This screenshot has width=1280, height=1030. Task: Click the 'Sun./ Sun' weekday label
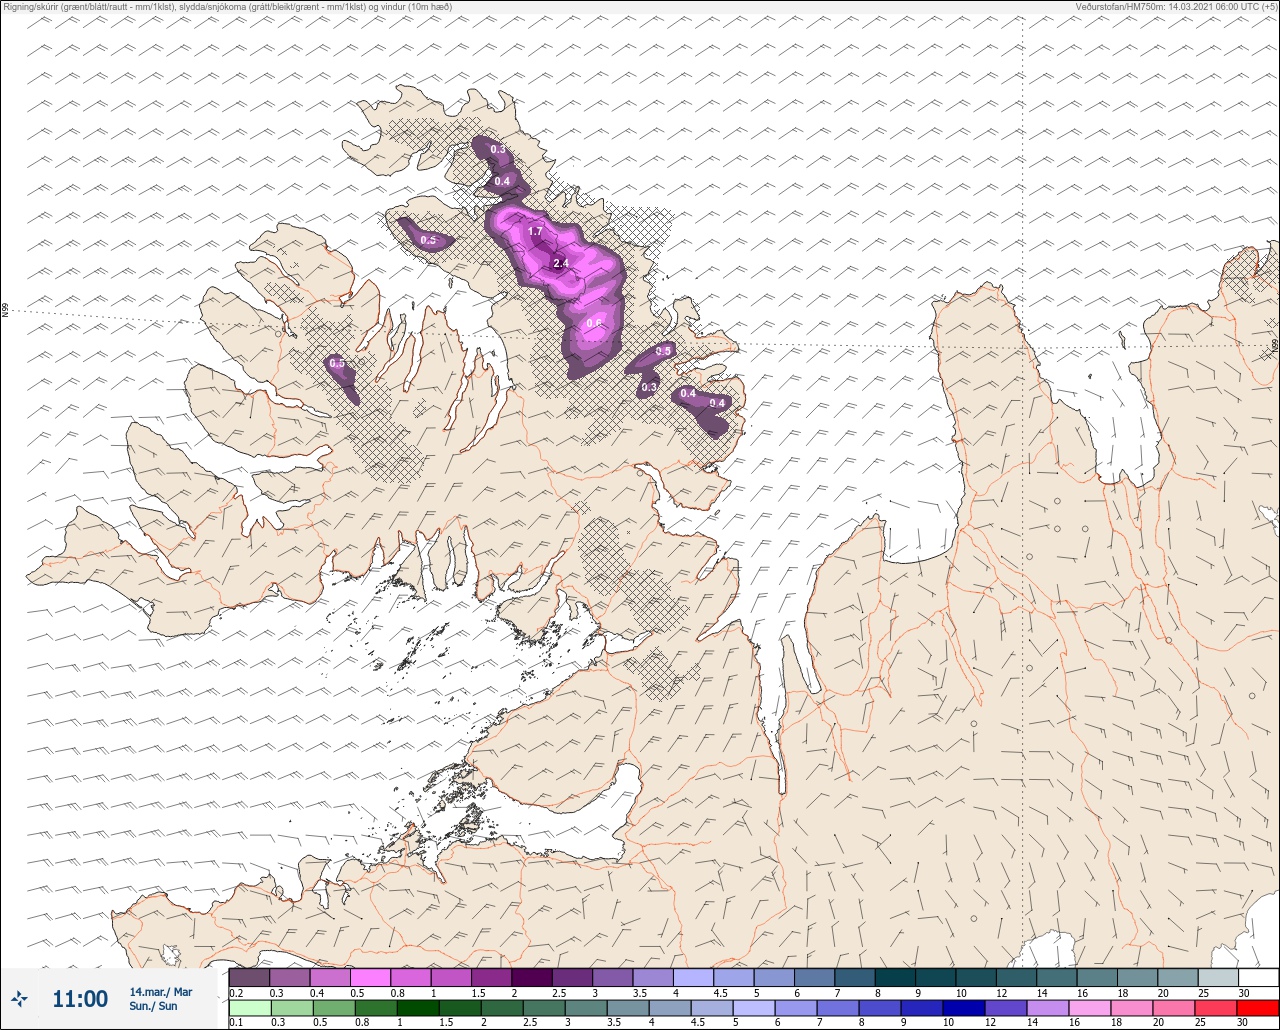click(153, 1006)
